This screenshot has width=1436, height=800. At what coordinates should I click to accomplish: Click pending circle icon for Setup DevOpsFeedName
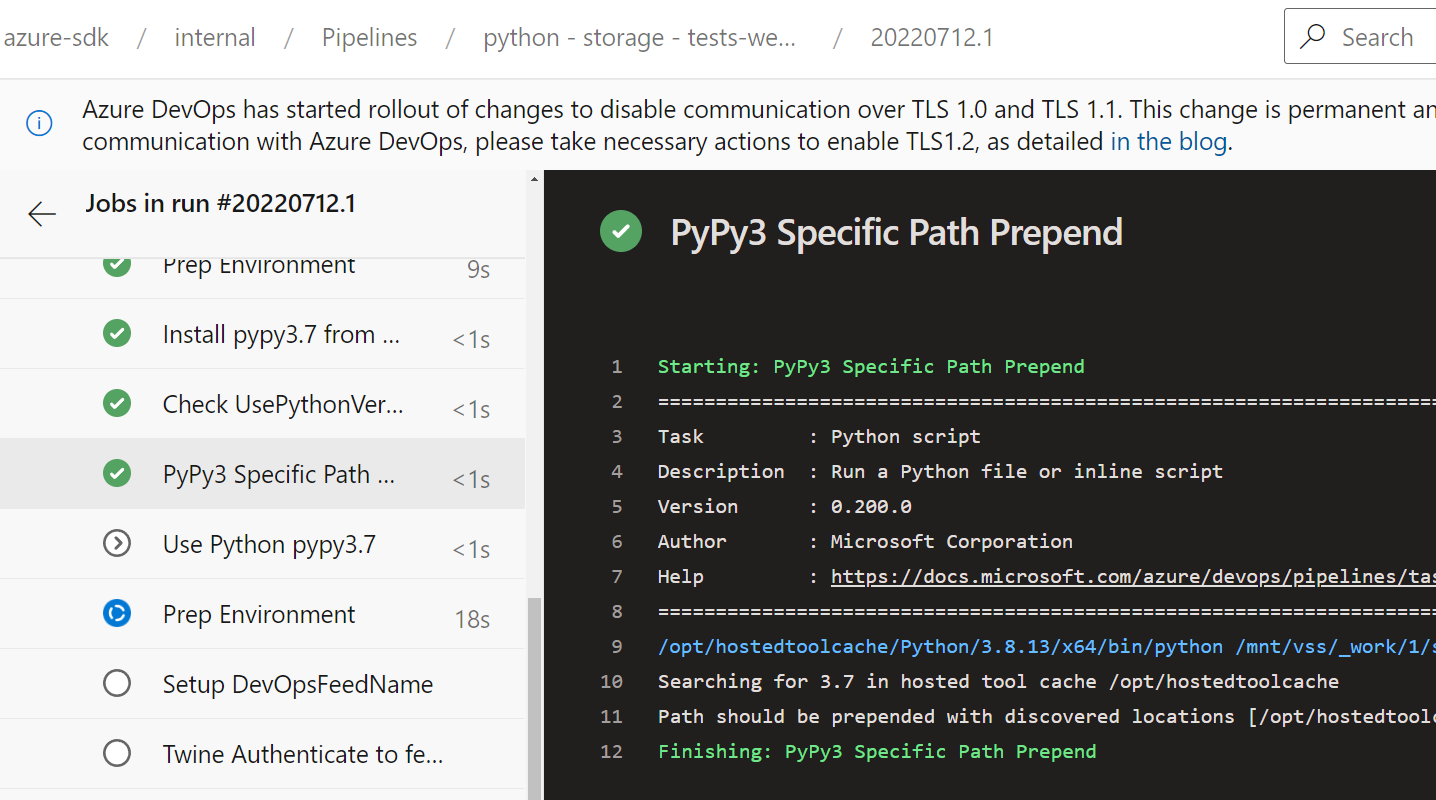[x=117, y=683]
